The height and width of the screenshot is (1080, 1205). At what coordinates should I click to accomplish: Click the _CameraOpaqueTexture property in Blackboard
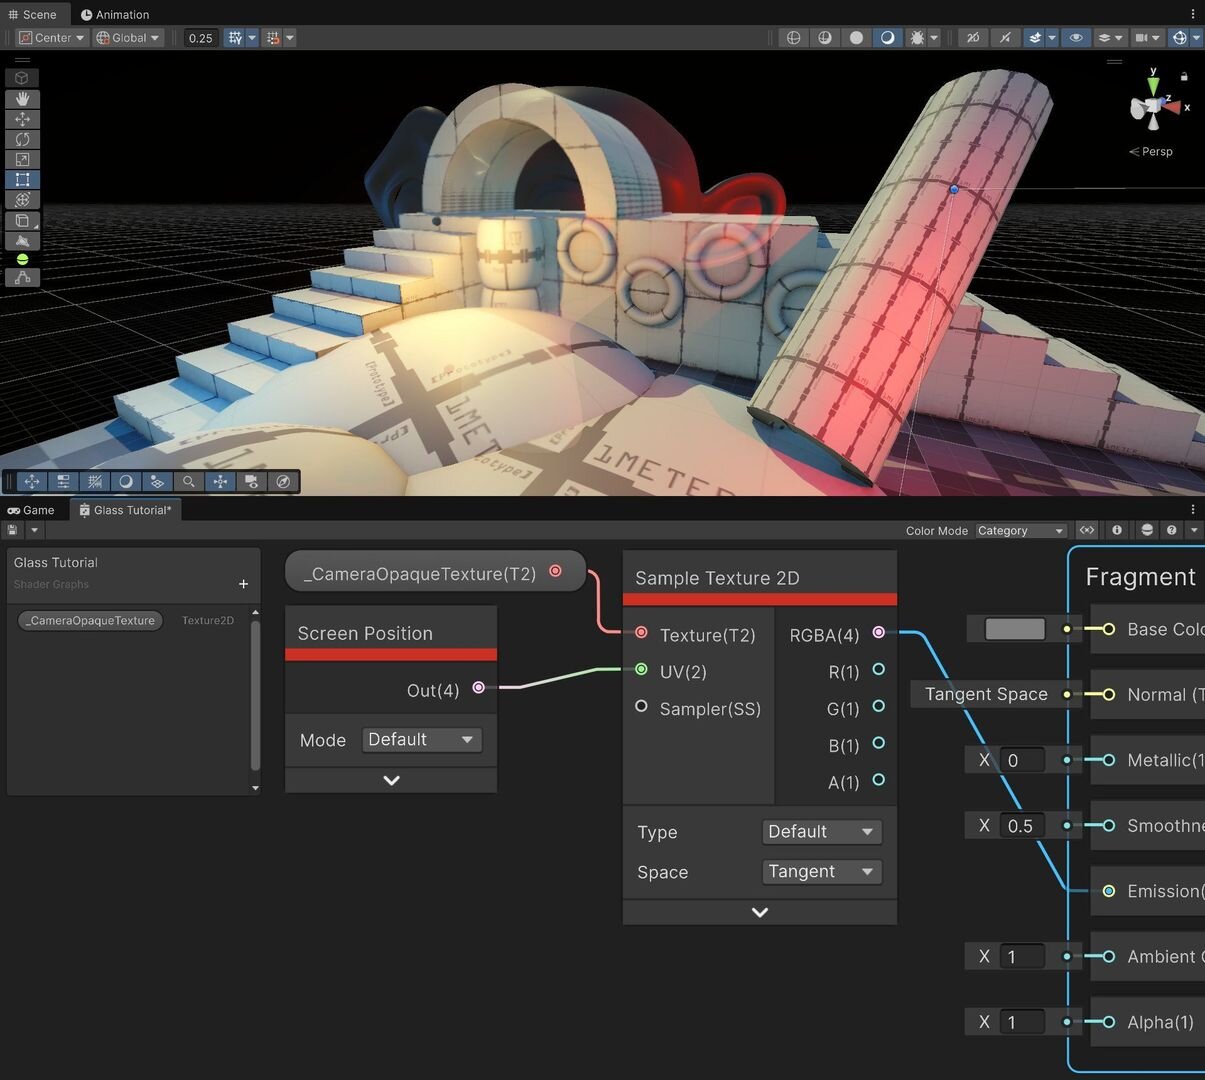tap(91, 621)
